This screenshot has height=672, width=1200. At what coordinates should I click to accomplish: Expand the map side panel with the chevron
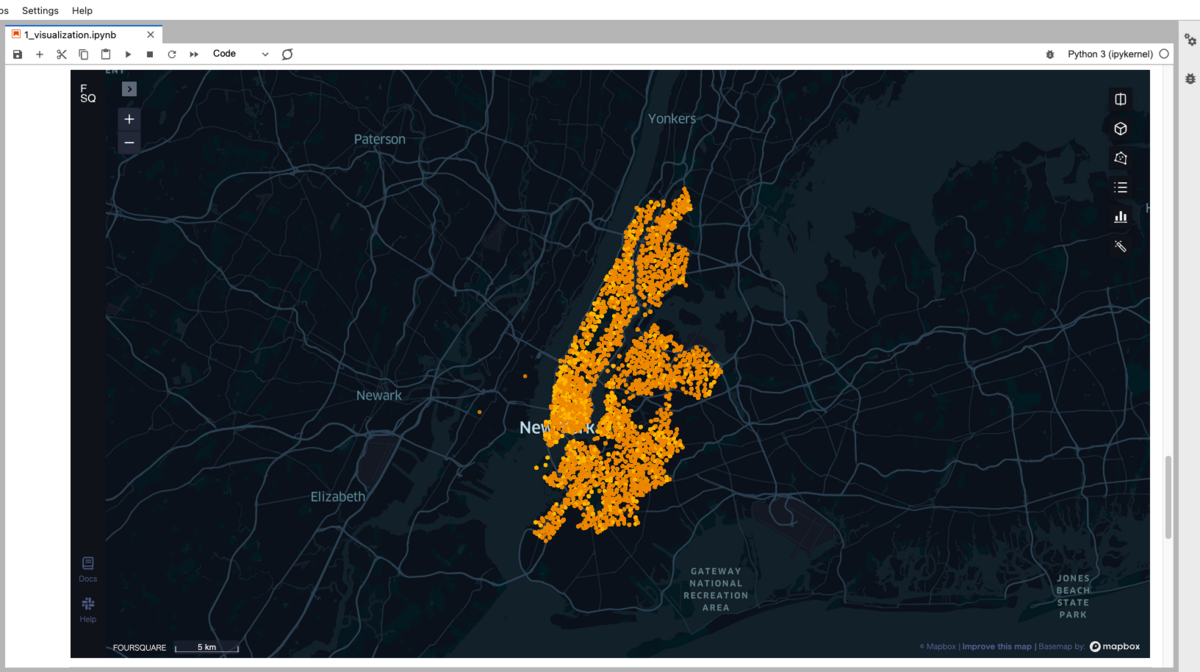(x=128, y=88)
